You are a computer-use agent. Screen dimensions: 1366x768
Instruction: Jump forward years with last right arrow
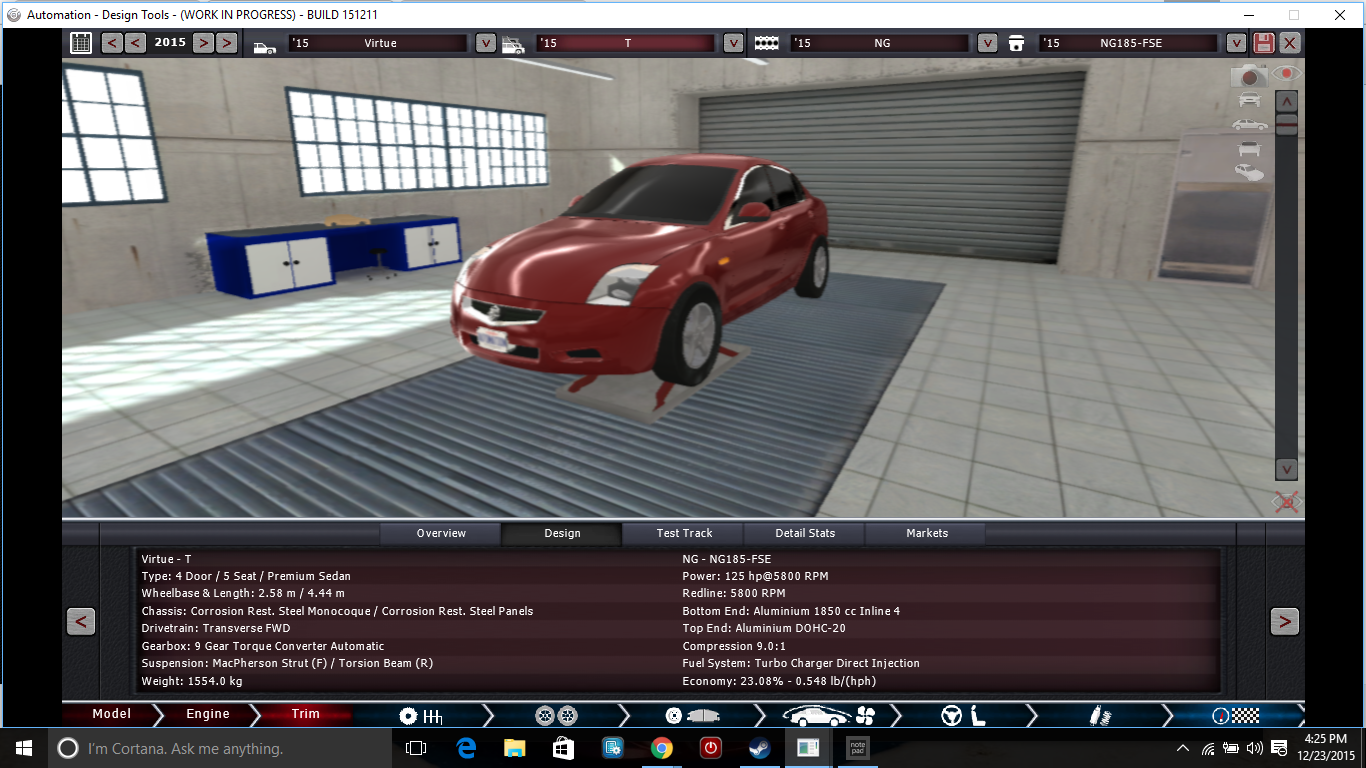(x=227, y=43)
